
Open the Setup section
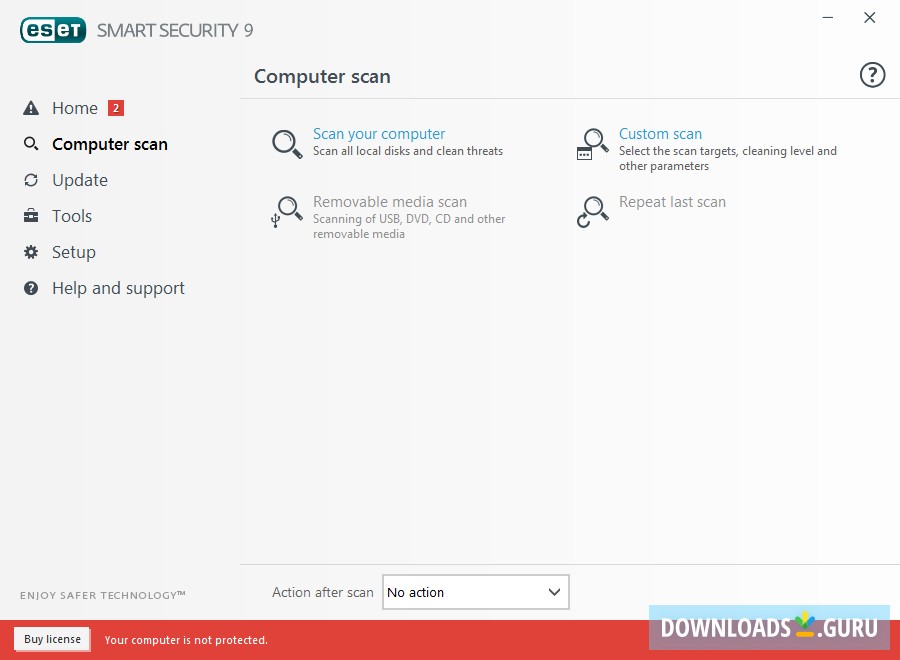[73, 252]
